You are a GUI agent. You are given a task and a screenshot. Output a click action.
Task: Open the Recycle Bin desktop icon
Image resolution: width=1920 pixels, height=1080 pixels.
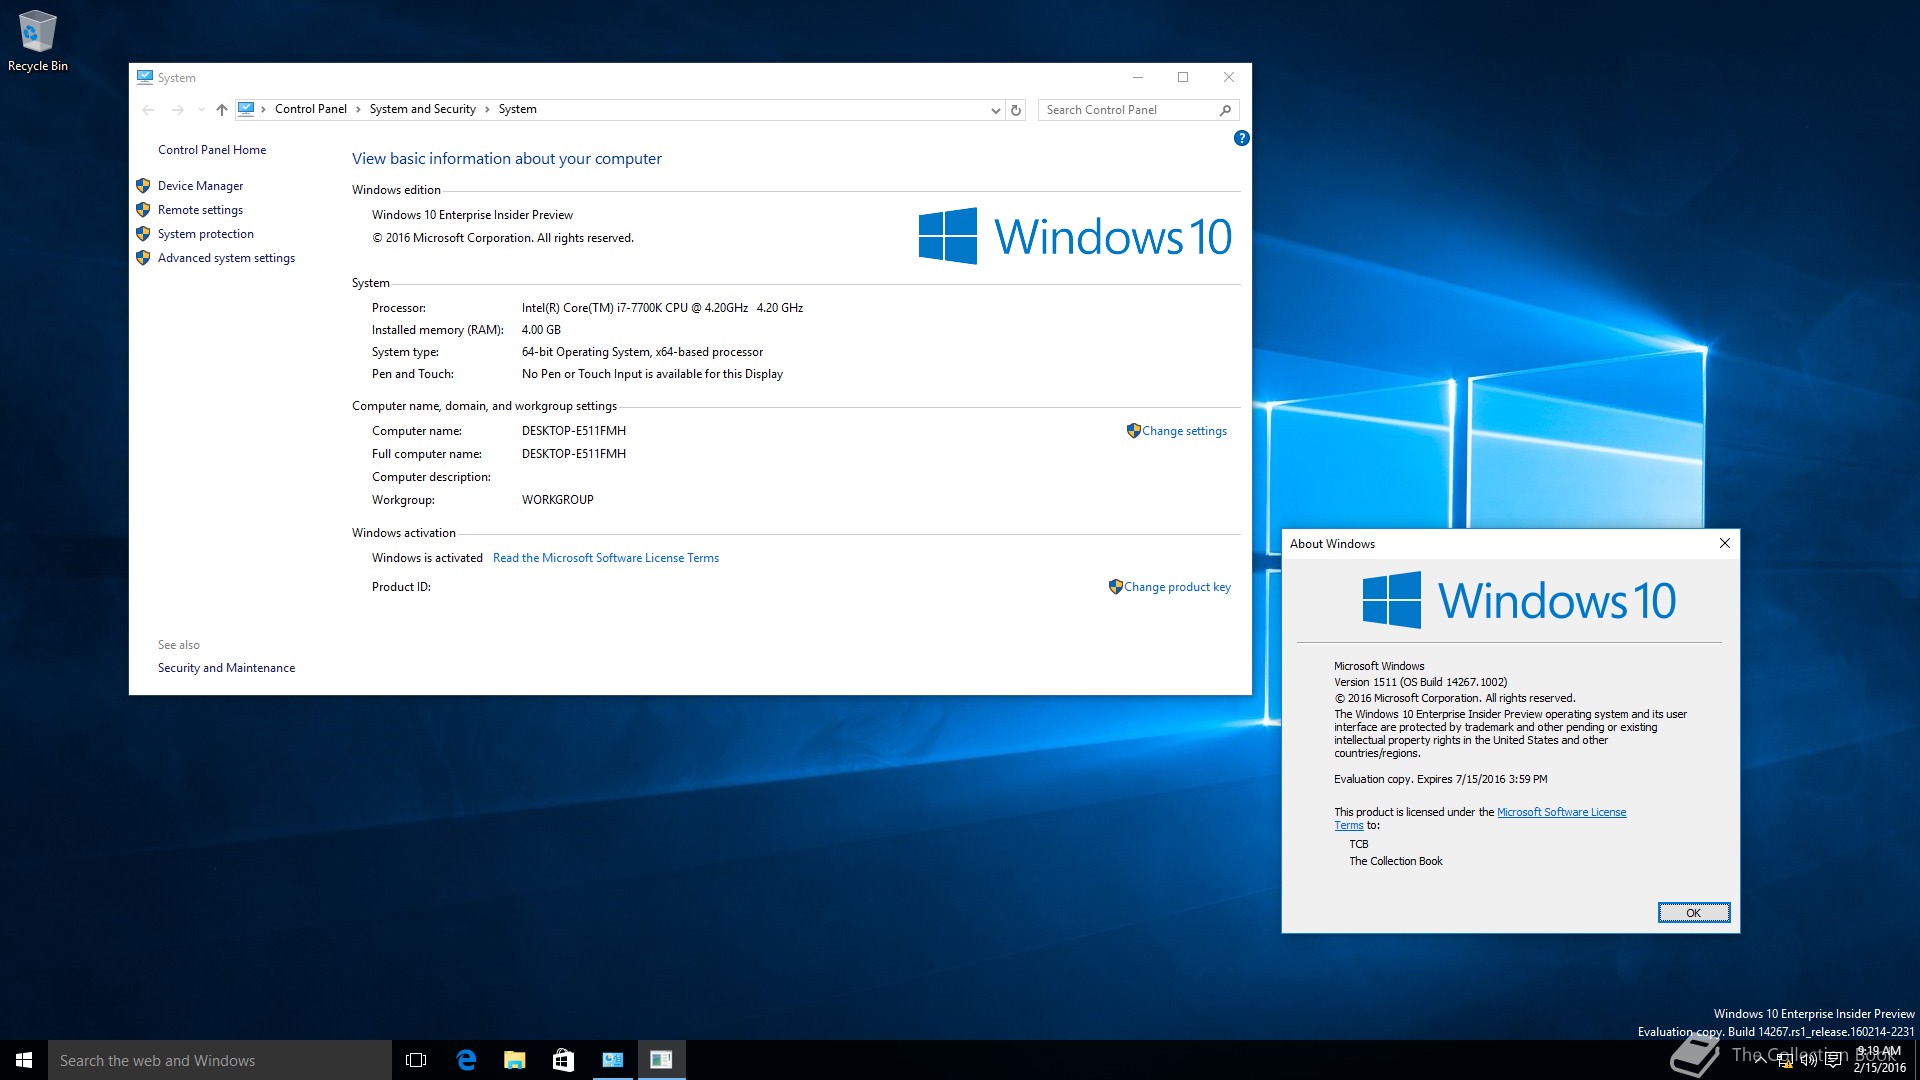click(x=38, y=40)
